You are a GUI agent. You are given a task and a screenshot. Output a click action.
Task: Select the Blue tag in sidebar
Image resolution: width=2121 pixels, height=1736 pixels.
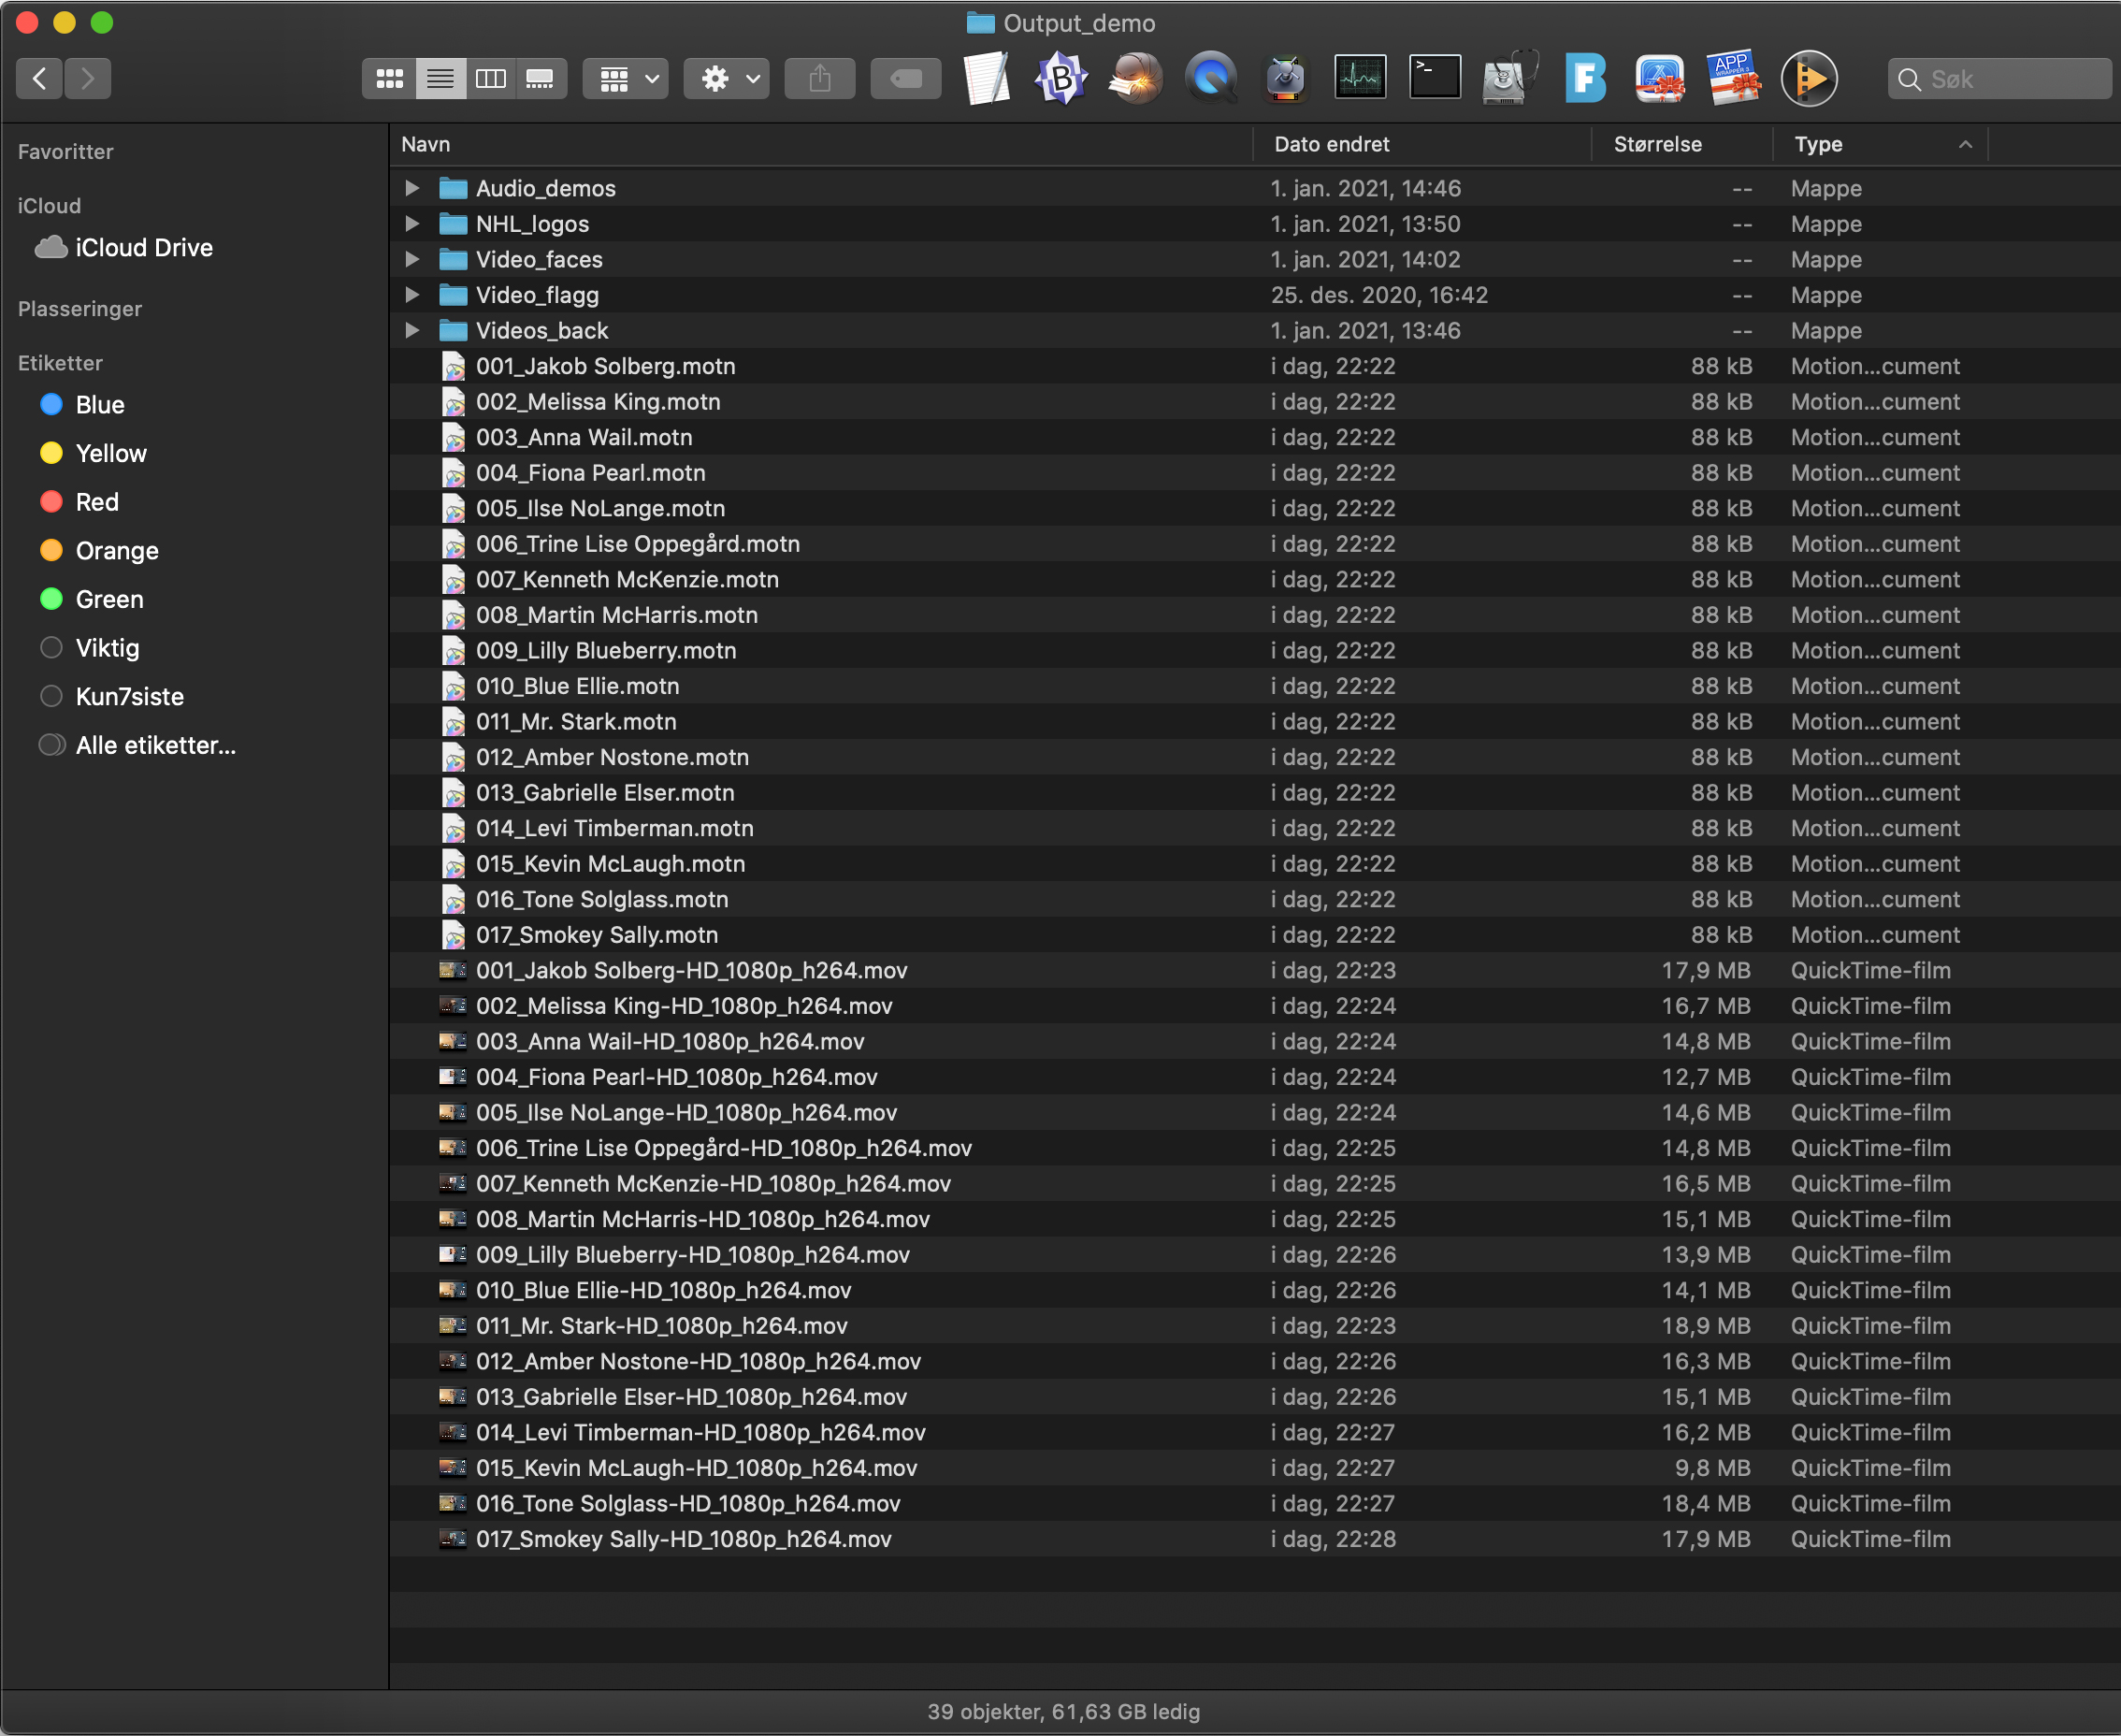click(82, 405)
